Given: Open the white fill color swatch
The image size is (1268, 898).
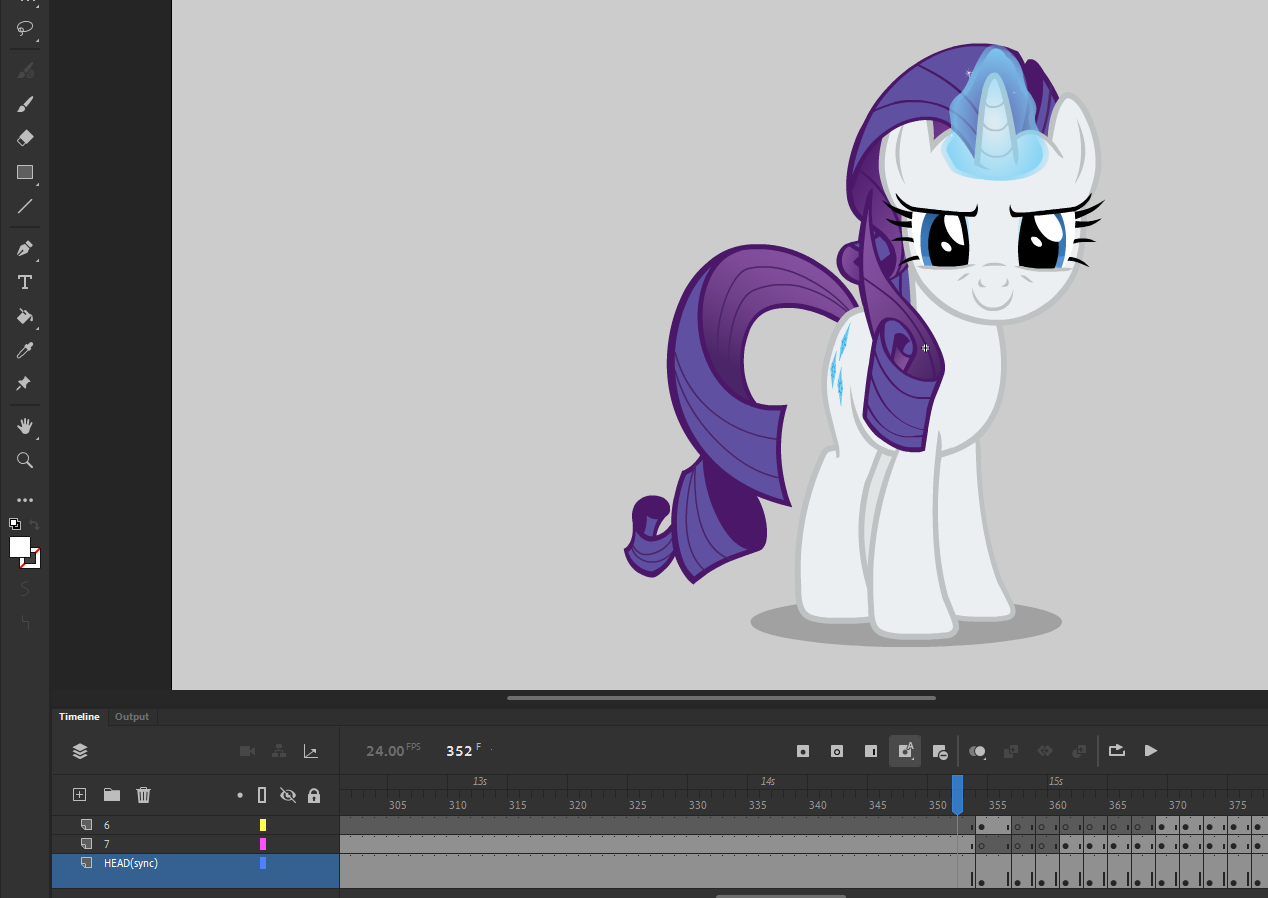Looking at the screenshot, I should pos(20,547).
